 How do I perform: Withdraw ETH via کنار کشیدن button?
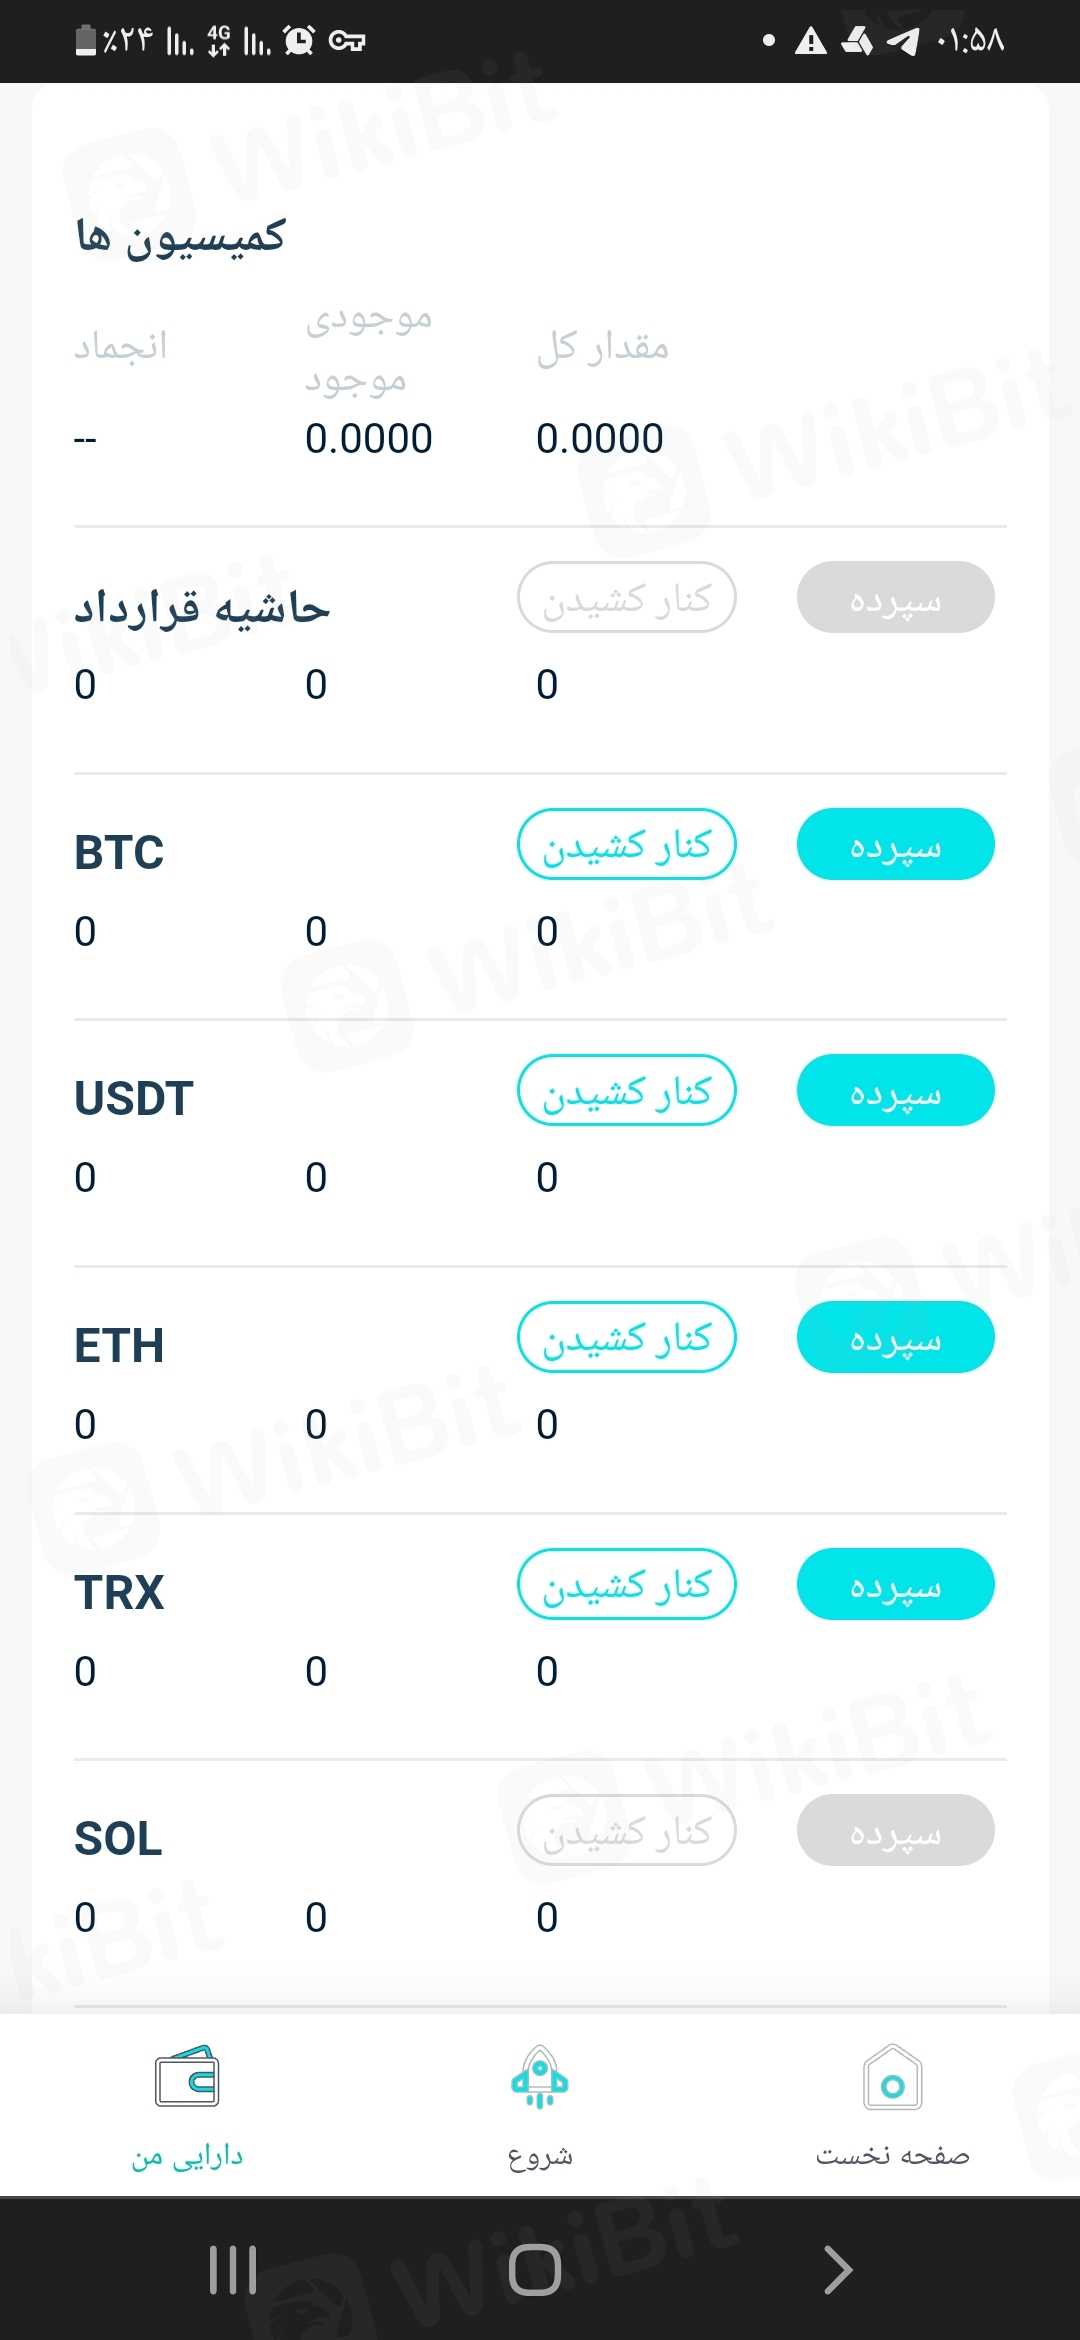(627, 1338)
